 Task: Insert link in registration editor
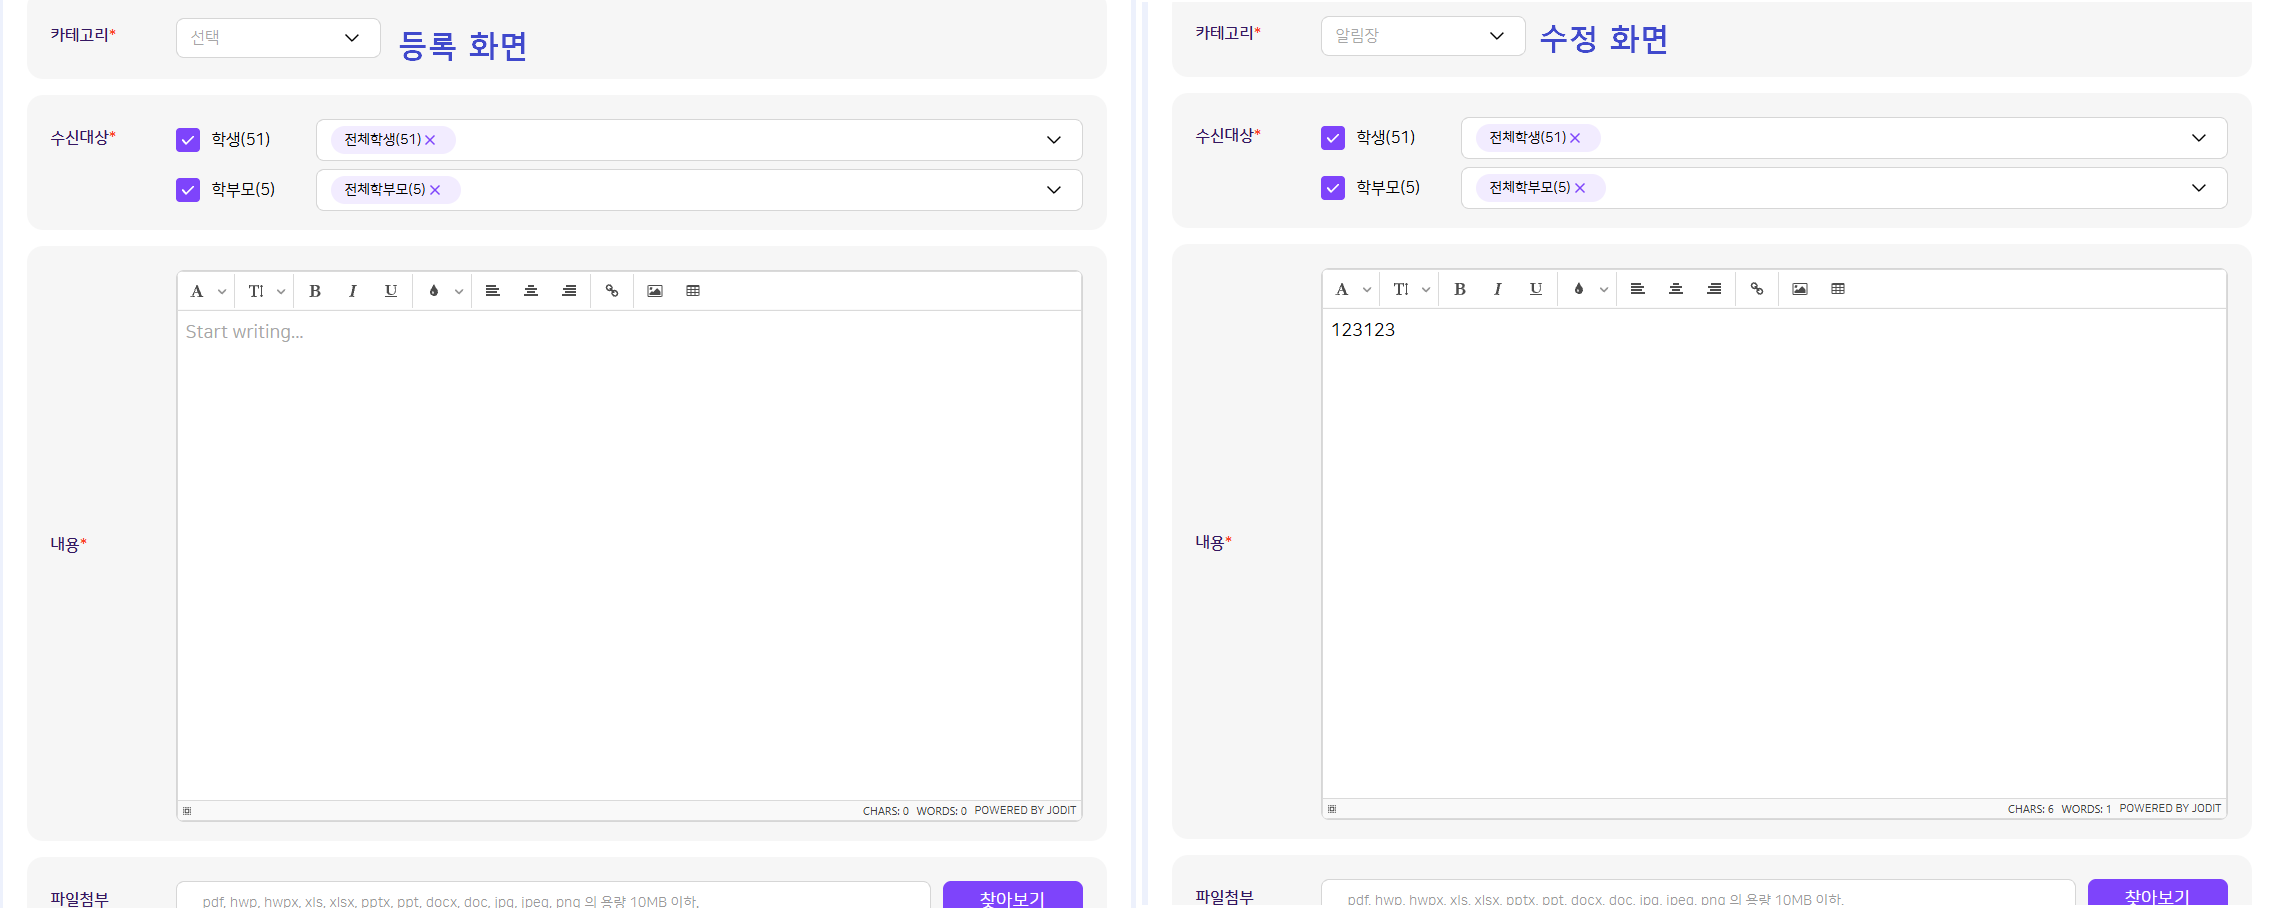tap(612, 291)
